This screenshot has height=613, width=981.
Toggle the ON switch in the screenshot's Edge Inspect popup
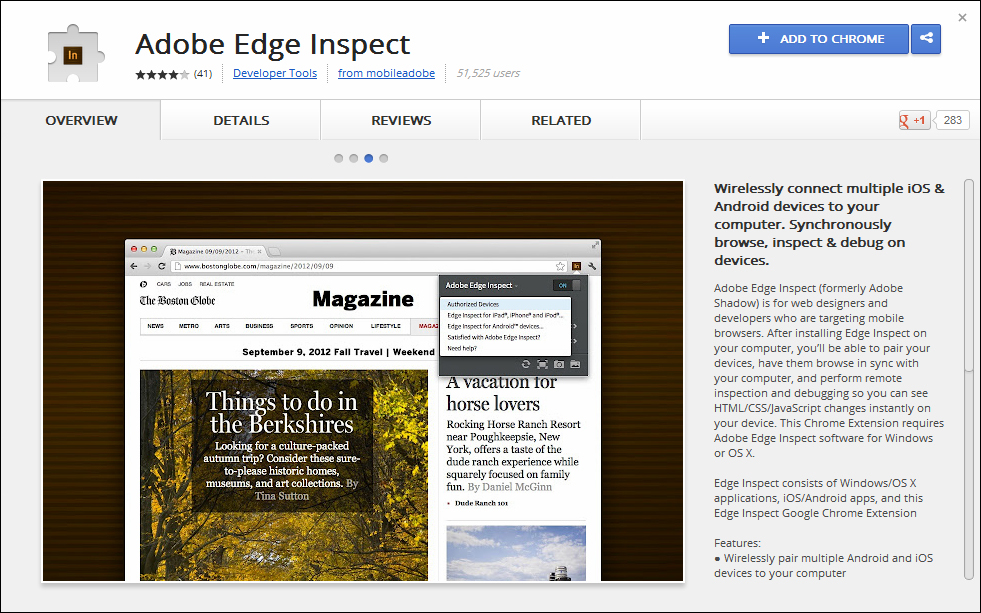tap(567, 285)
